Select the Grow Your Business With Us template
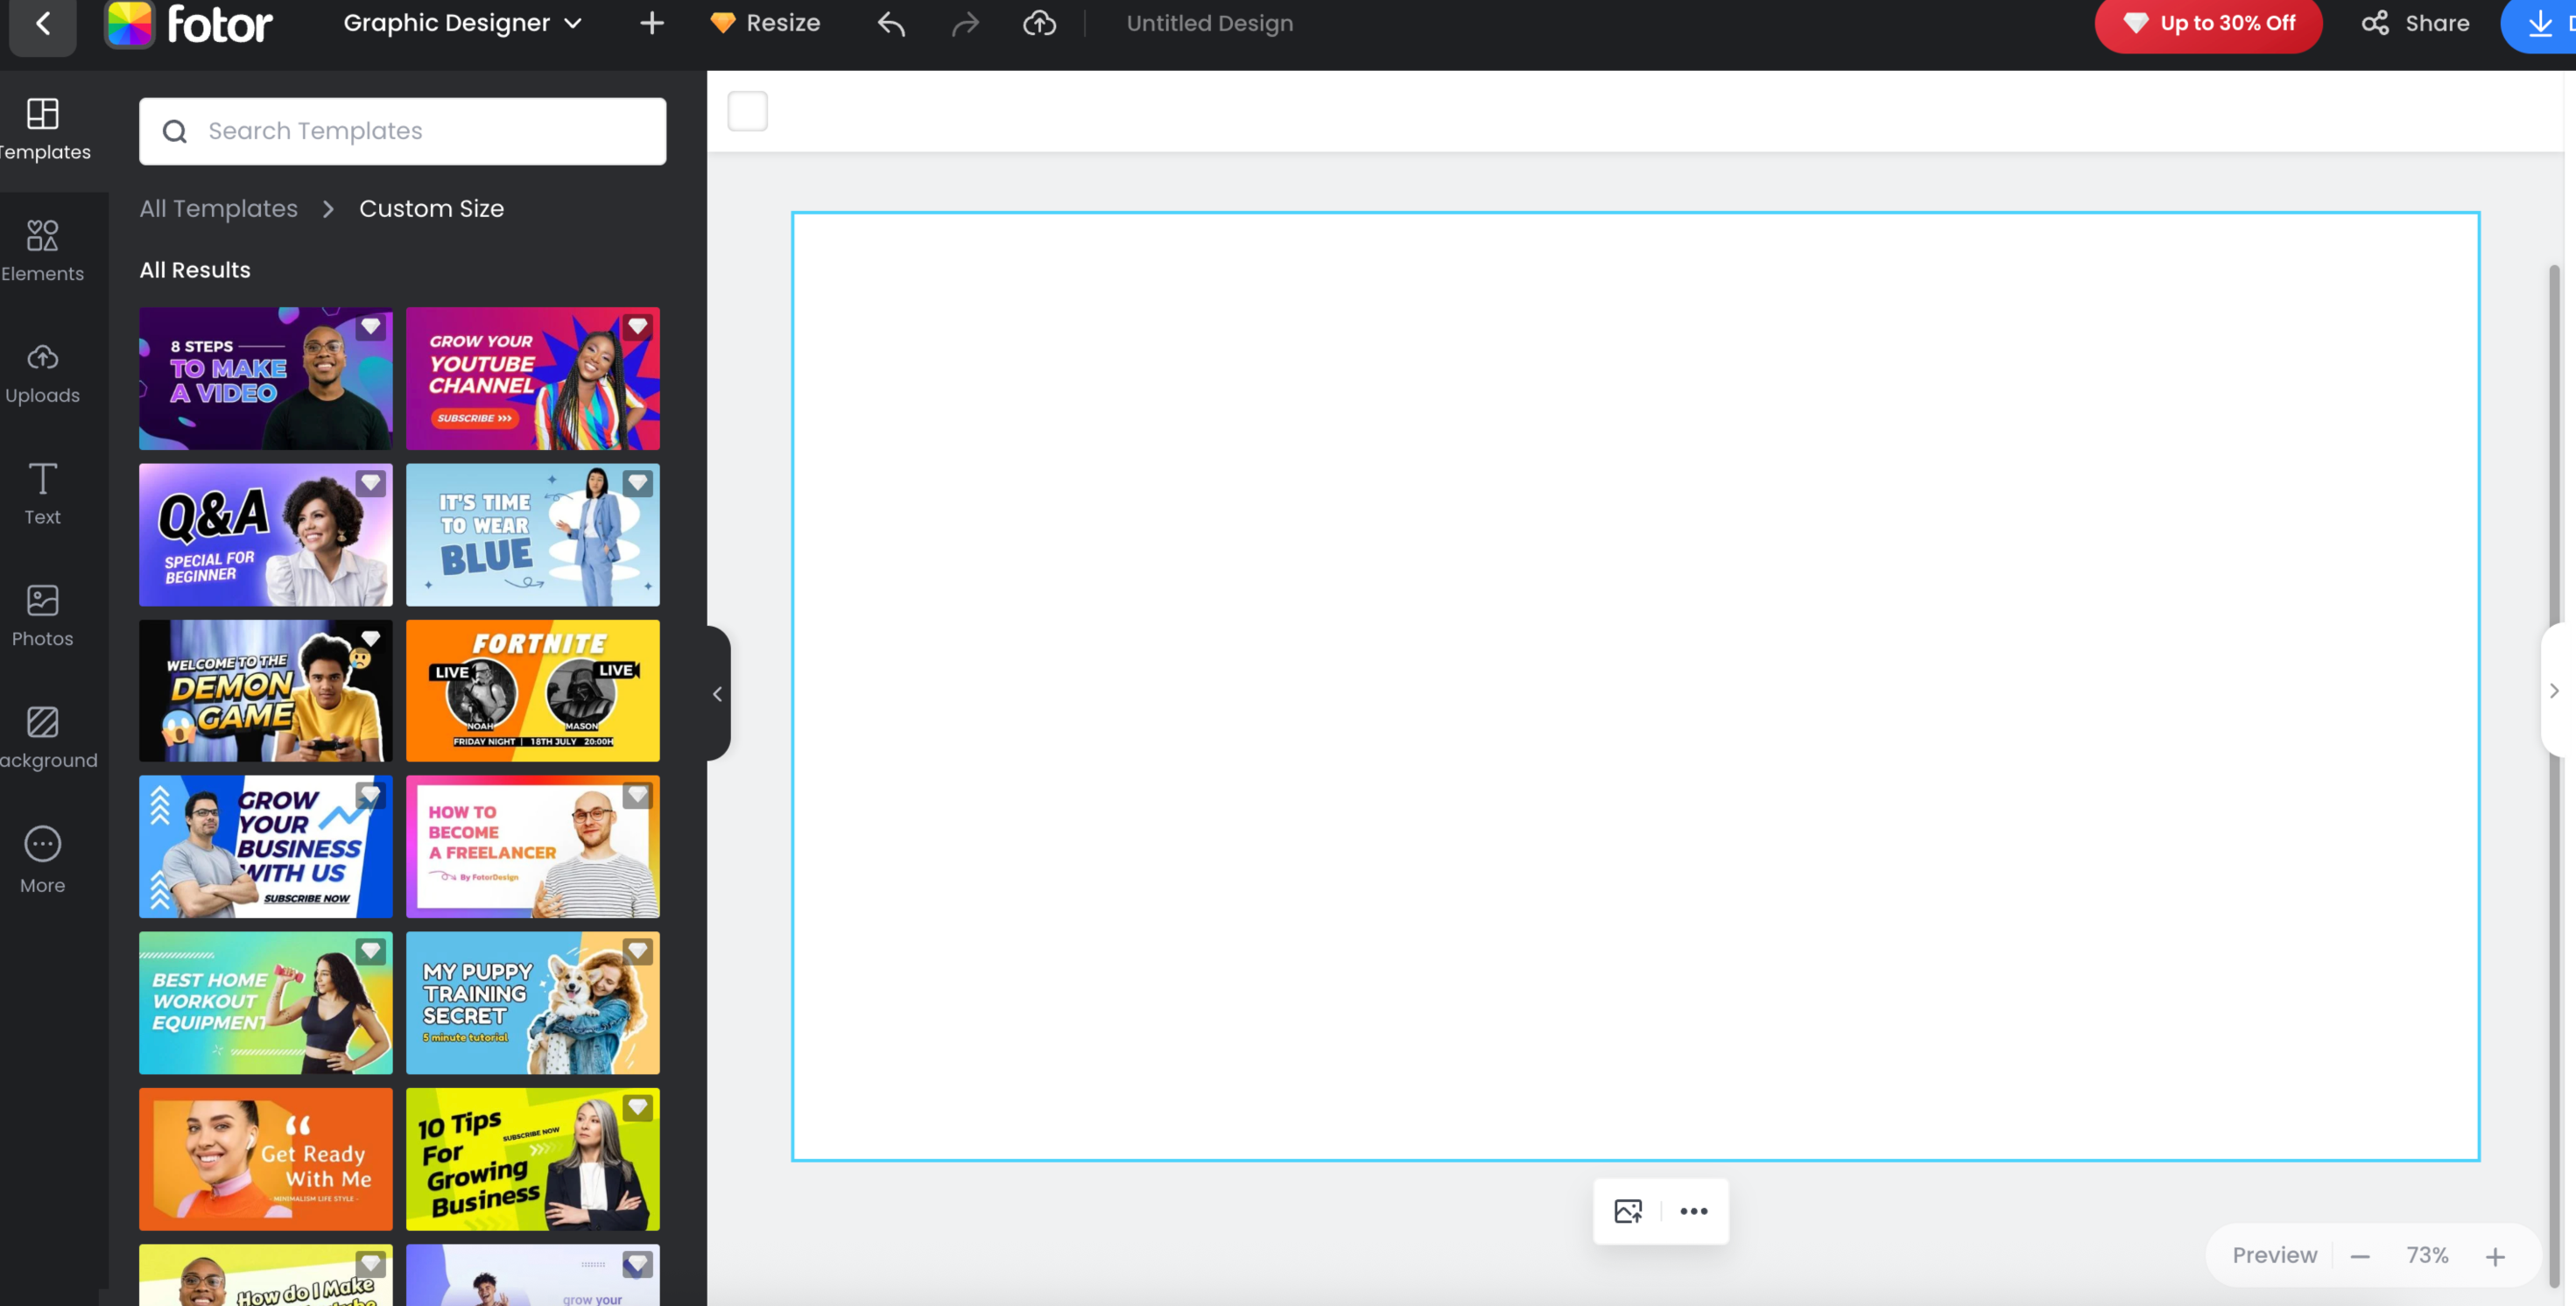Viewport: 2576px width, 1306px height. pyautogui.click(x=266, y=847)
